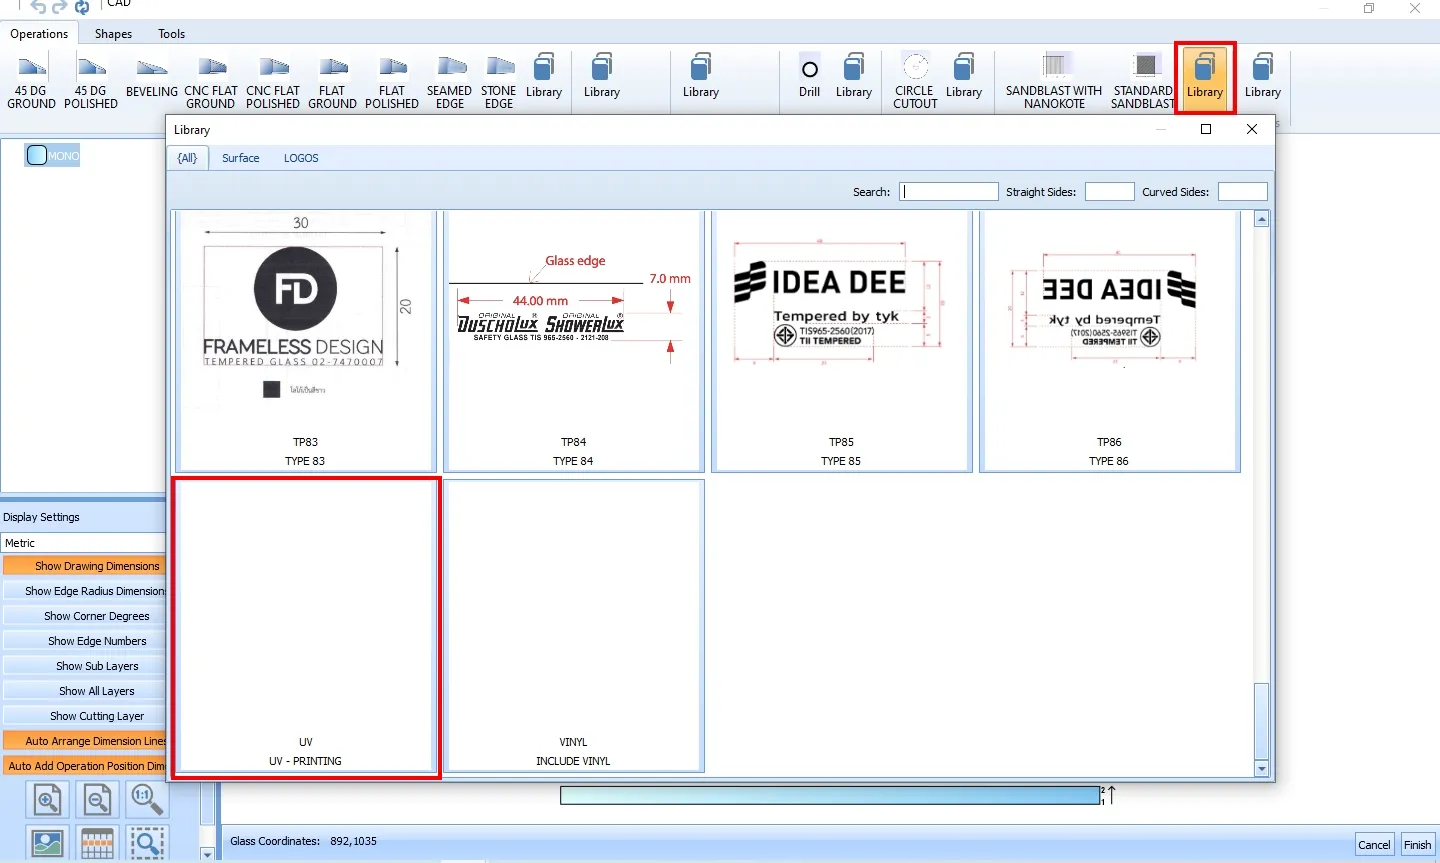Maximize the Library dialog
The width and height of the screenshot is (1440, 863).
click(1206, 129)
